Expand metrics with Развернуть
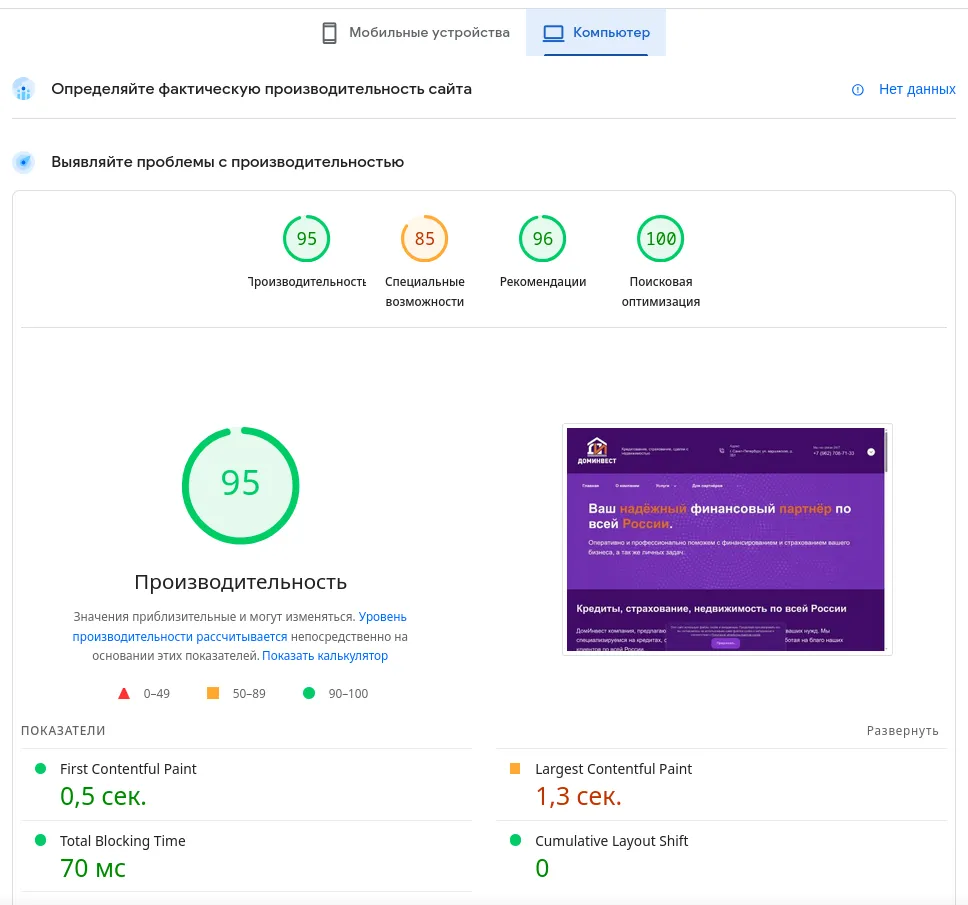Viewport: 968px width, 905px height. tap(902, 731)
